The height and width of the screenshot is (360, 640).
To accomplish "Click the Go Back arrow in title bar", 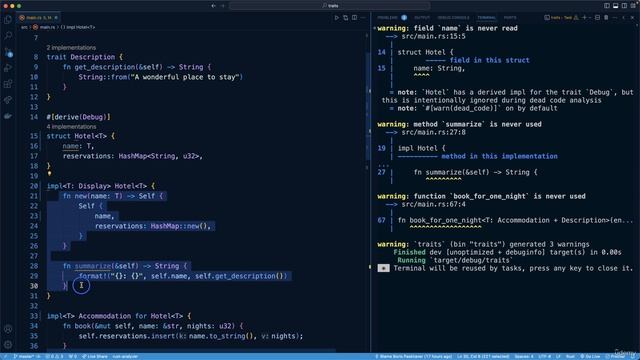I will (213, 6).
